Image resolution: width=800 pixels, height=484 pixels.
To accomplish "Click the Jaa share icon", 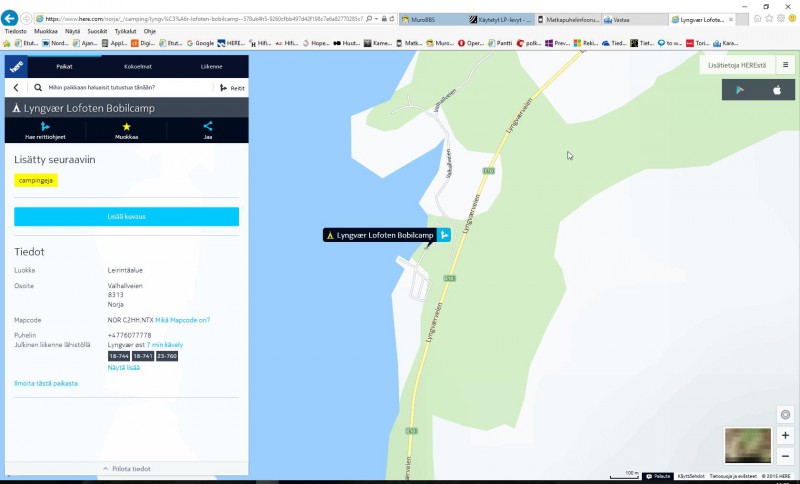I will coord(208,126).
